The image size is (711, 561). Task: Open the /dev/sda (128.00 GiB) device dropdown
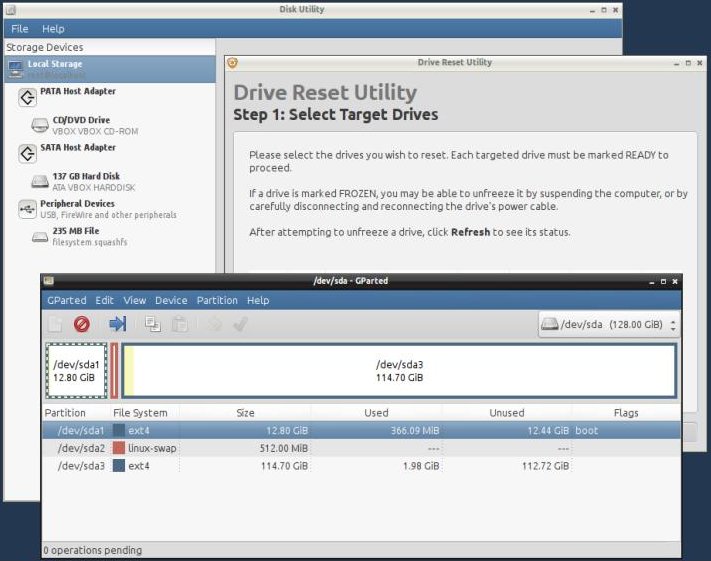609,324
